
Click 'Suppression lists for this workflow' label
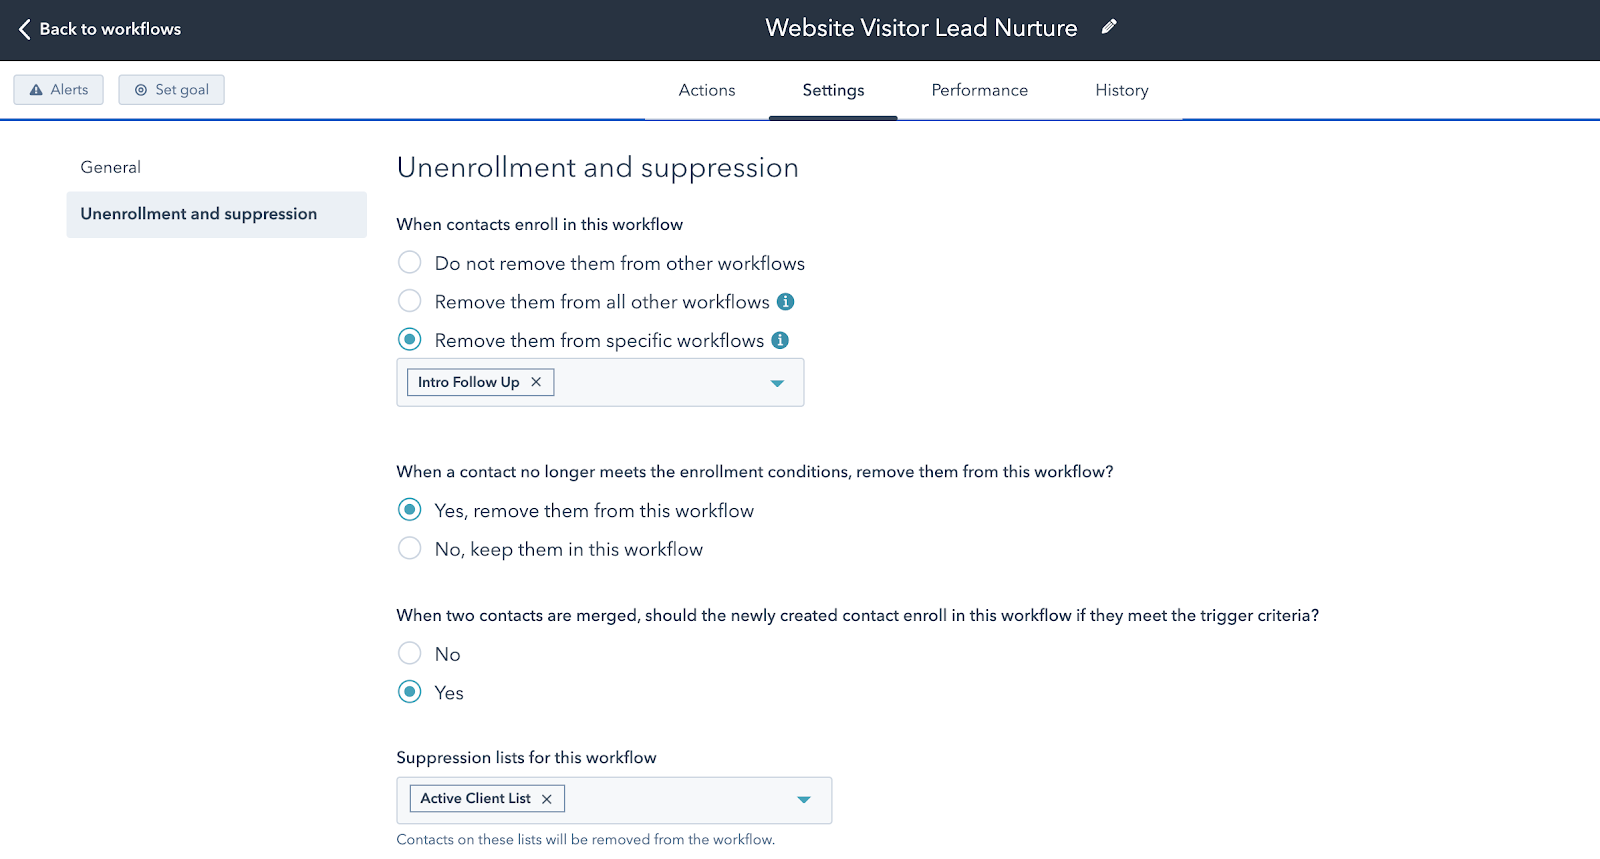[526, 758]
